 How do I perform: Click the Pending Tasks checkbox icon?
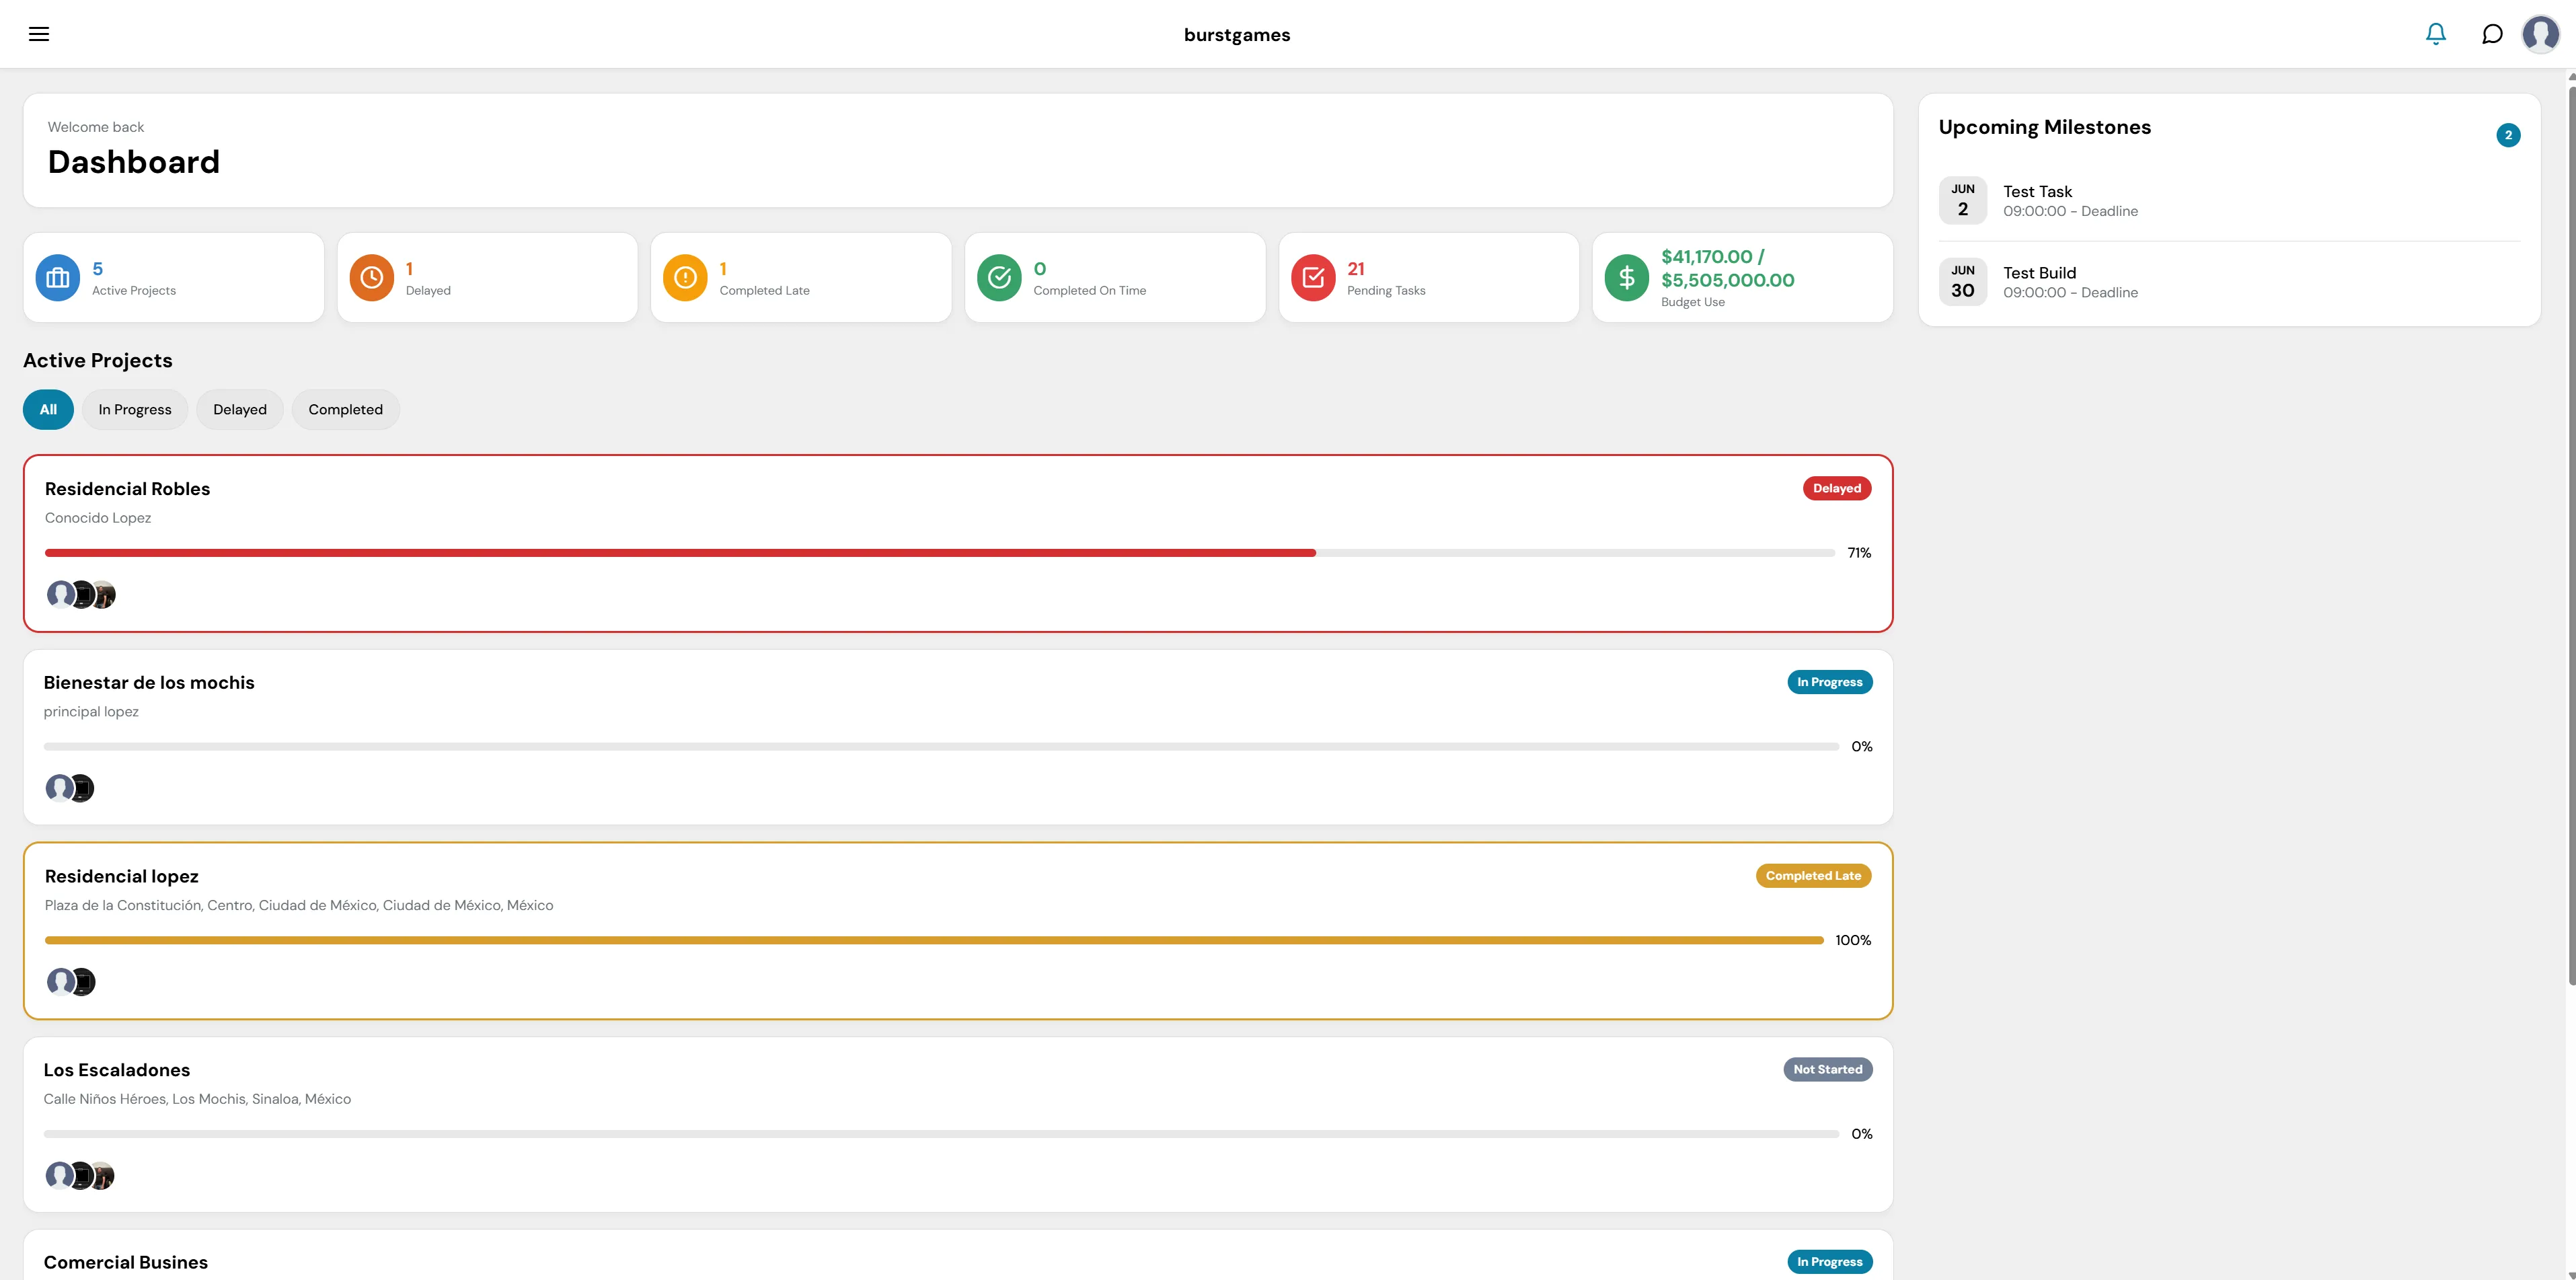pyautogui.click(x=1313, y=278)
